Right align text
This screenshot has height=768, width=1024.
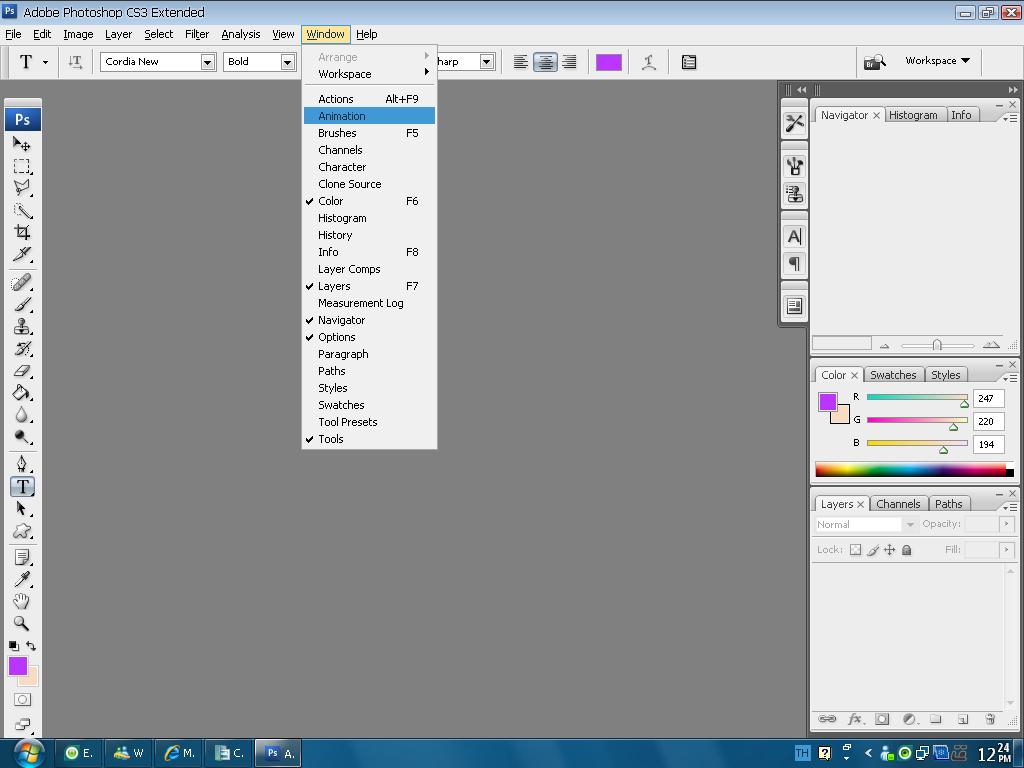point(569,62)
